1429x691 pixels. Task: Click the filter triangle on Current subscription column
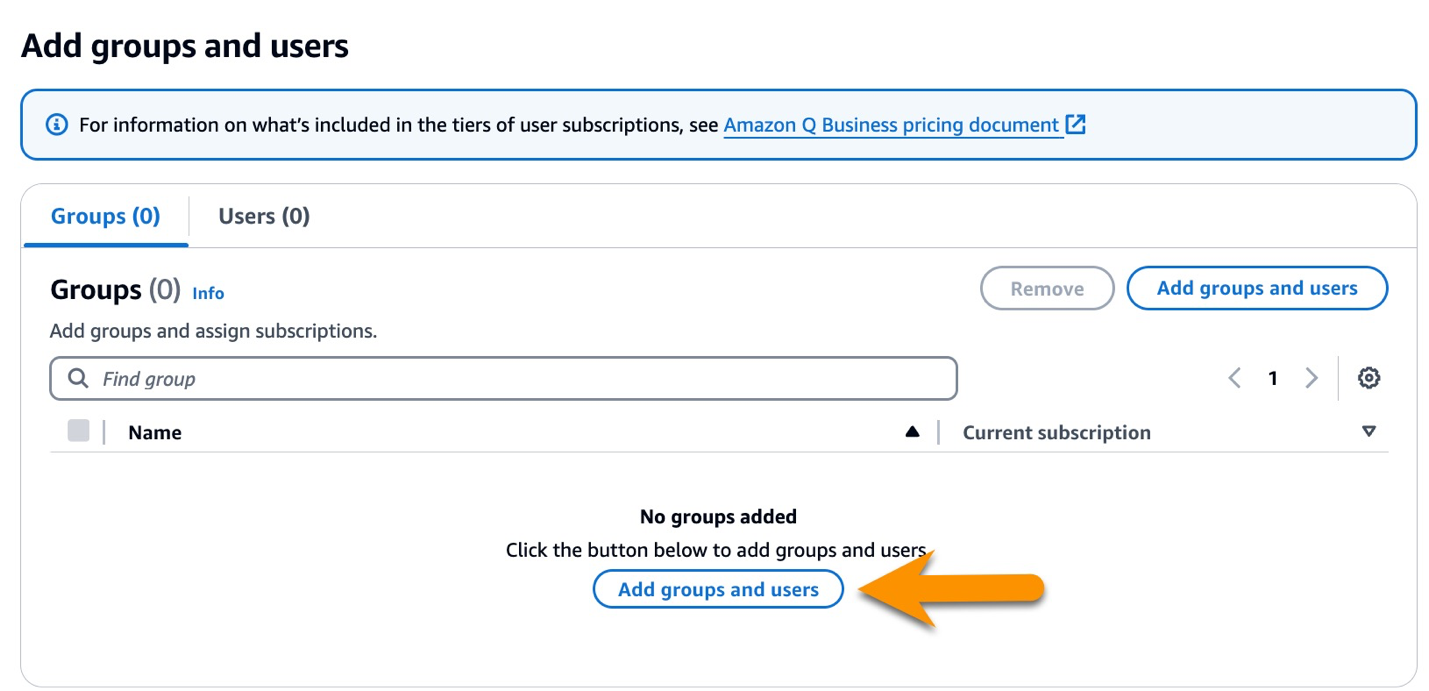(1369, 431)
